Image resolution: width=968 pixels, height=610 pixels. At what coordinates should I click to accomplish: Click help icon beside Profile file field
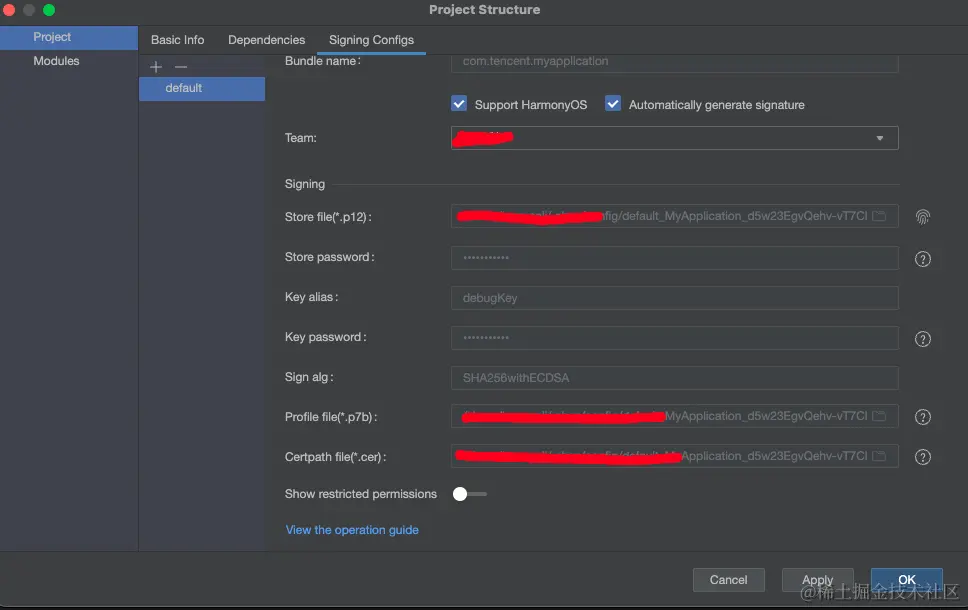pos(923,418)
